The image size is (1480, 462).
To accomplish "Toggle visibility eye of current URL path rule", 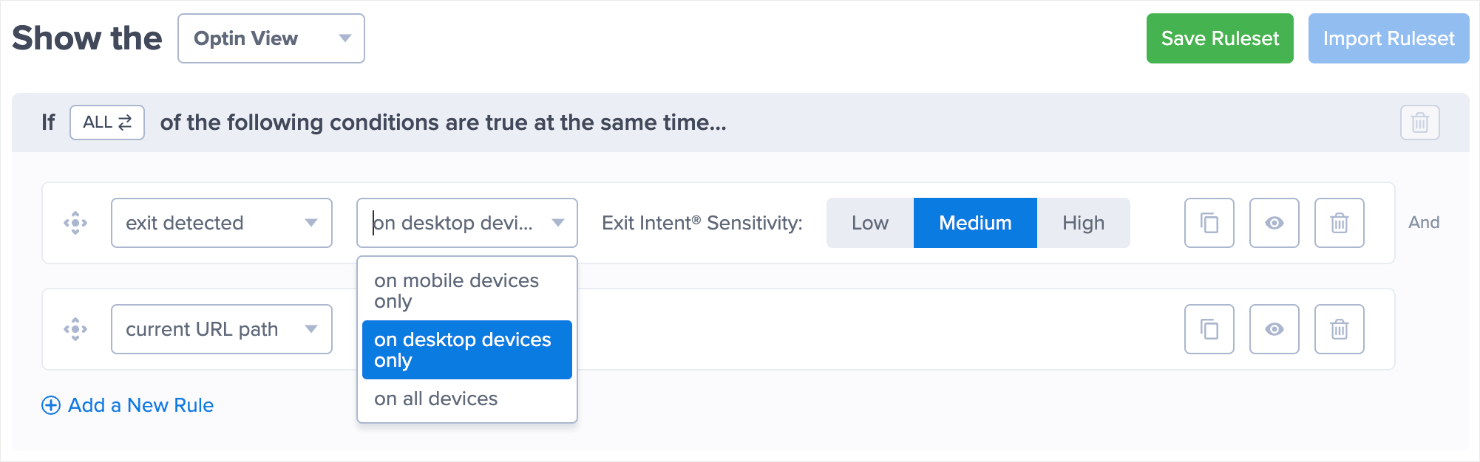I will tap(1274, 329).
